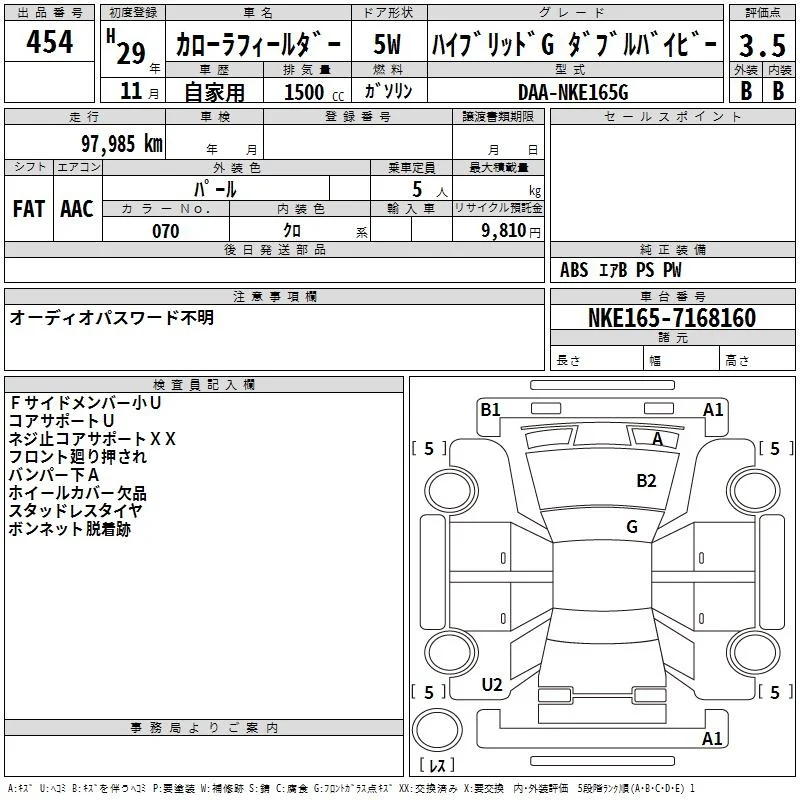Select shift type FAT
Screen dimensions: 800x800
[x=29, y=209]
